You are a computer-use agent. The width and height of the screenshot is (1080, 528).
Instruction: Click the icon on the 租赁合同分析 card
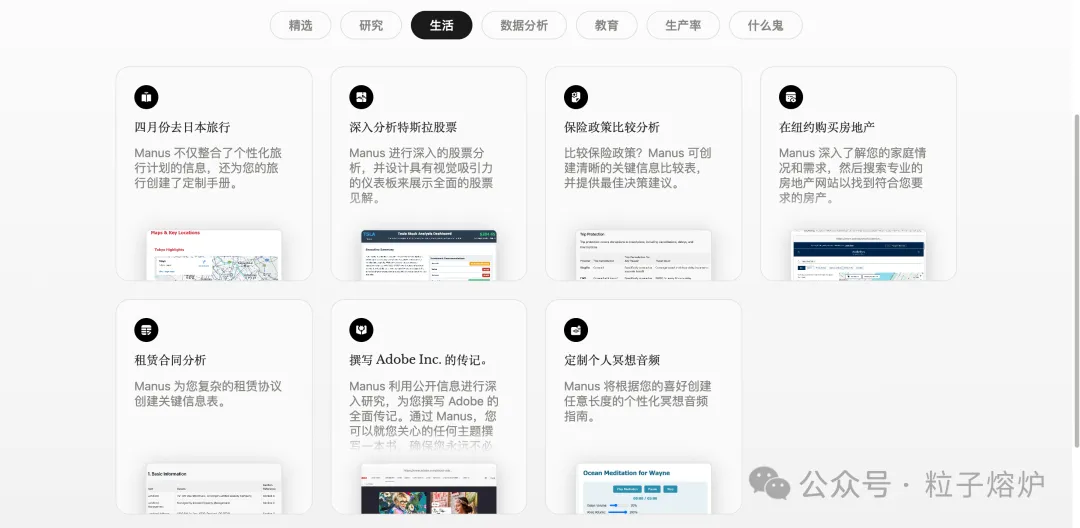(x=146, y=330)
